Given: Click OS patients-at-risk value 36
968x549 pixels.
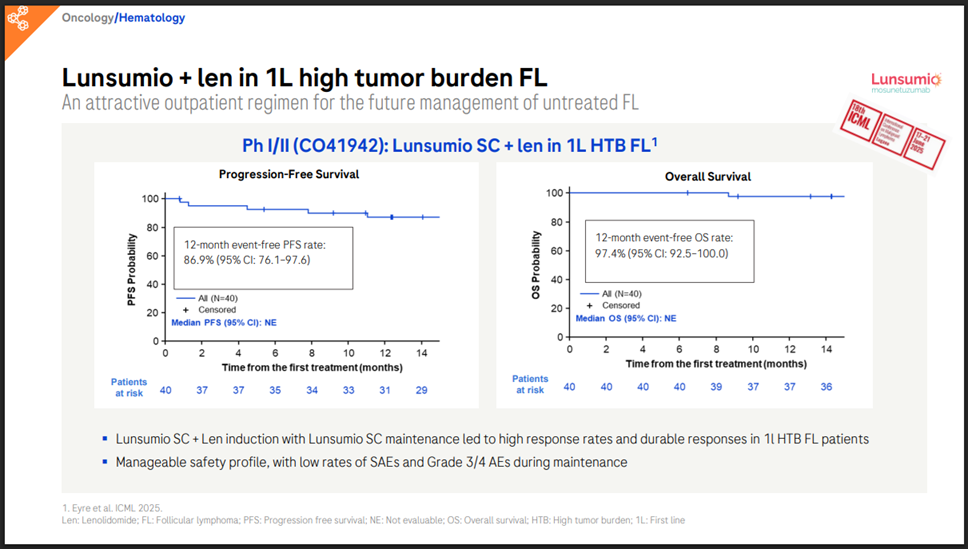Looking at the screenshot, I should pyautogui.click(x=826, y=387).
